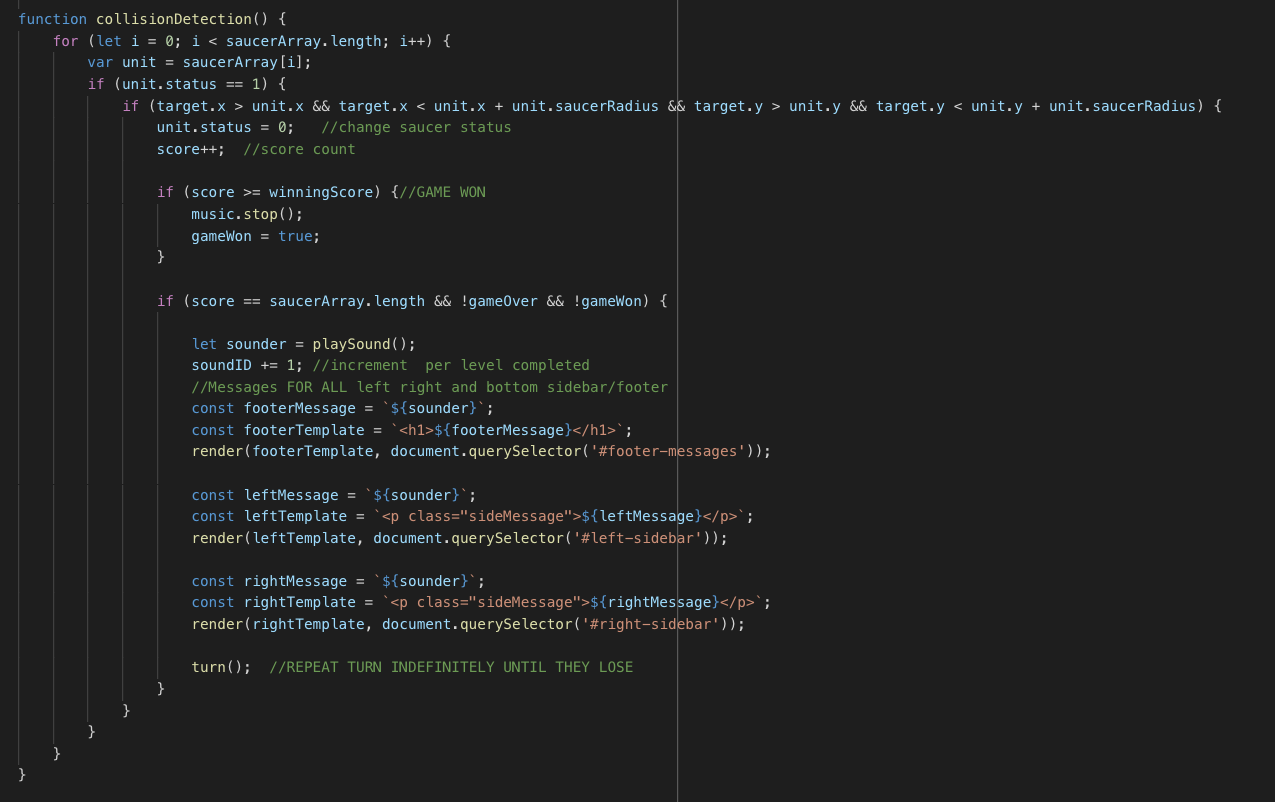Click the '//REPEAT TURN INDEFINITELY UNTIL THEY LOSE' comment
This screenshot has width=1275, height=802.
(x=451, y=667)
